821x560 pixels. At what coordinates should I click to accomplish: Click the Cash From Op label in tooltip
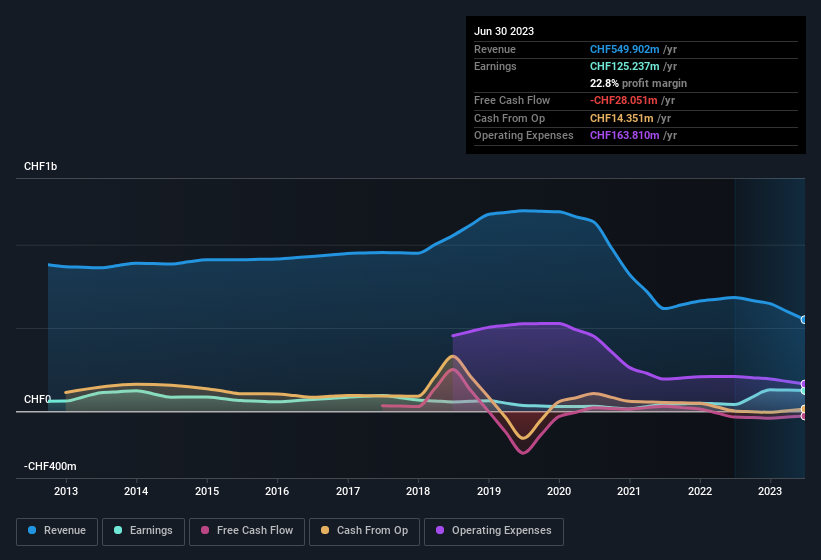coord(509,118)
